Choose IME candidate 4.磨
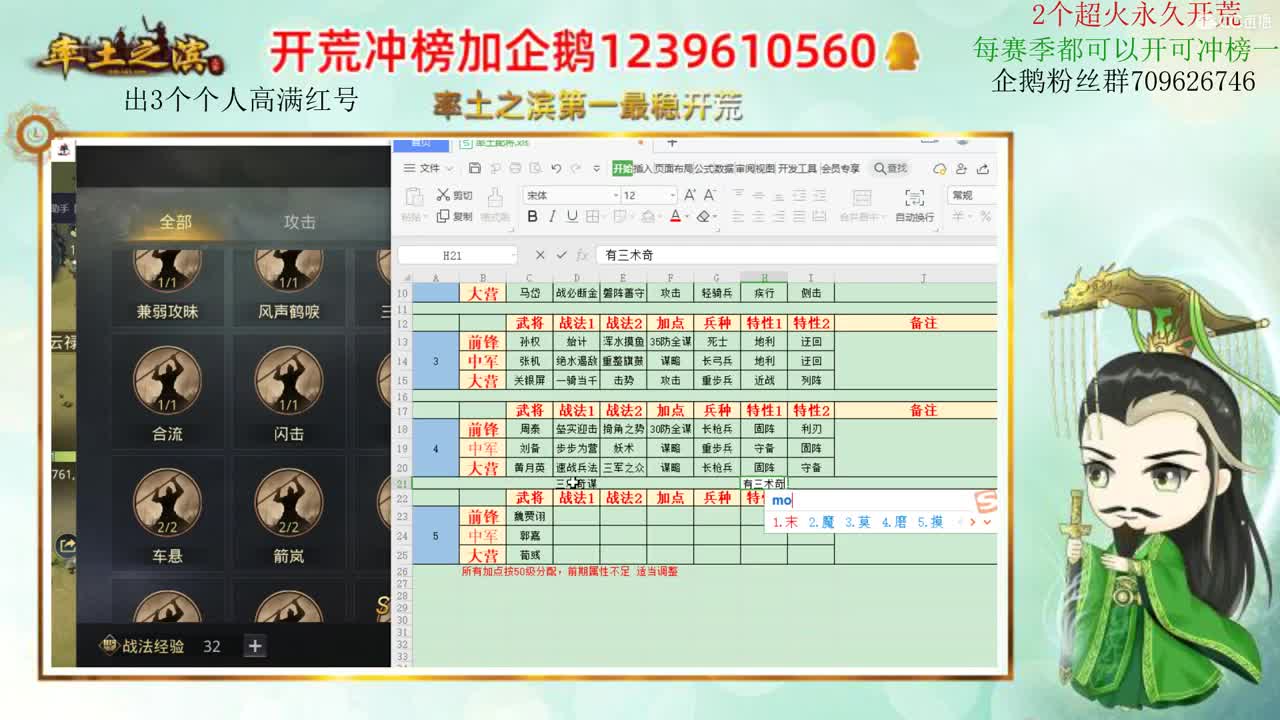Viewport: 1280px width, 720px height. [x=894, y=522]
